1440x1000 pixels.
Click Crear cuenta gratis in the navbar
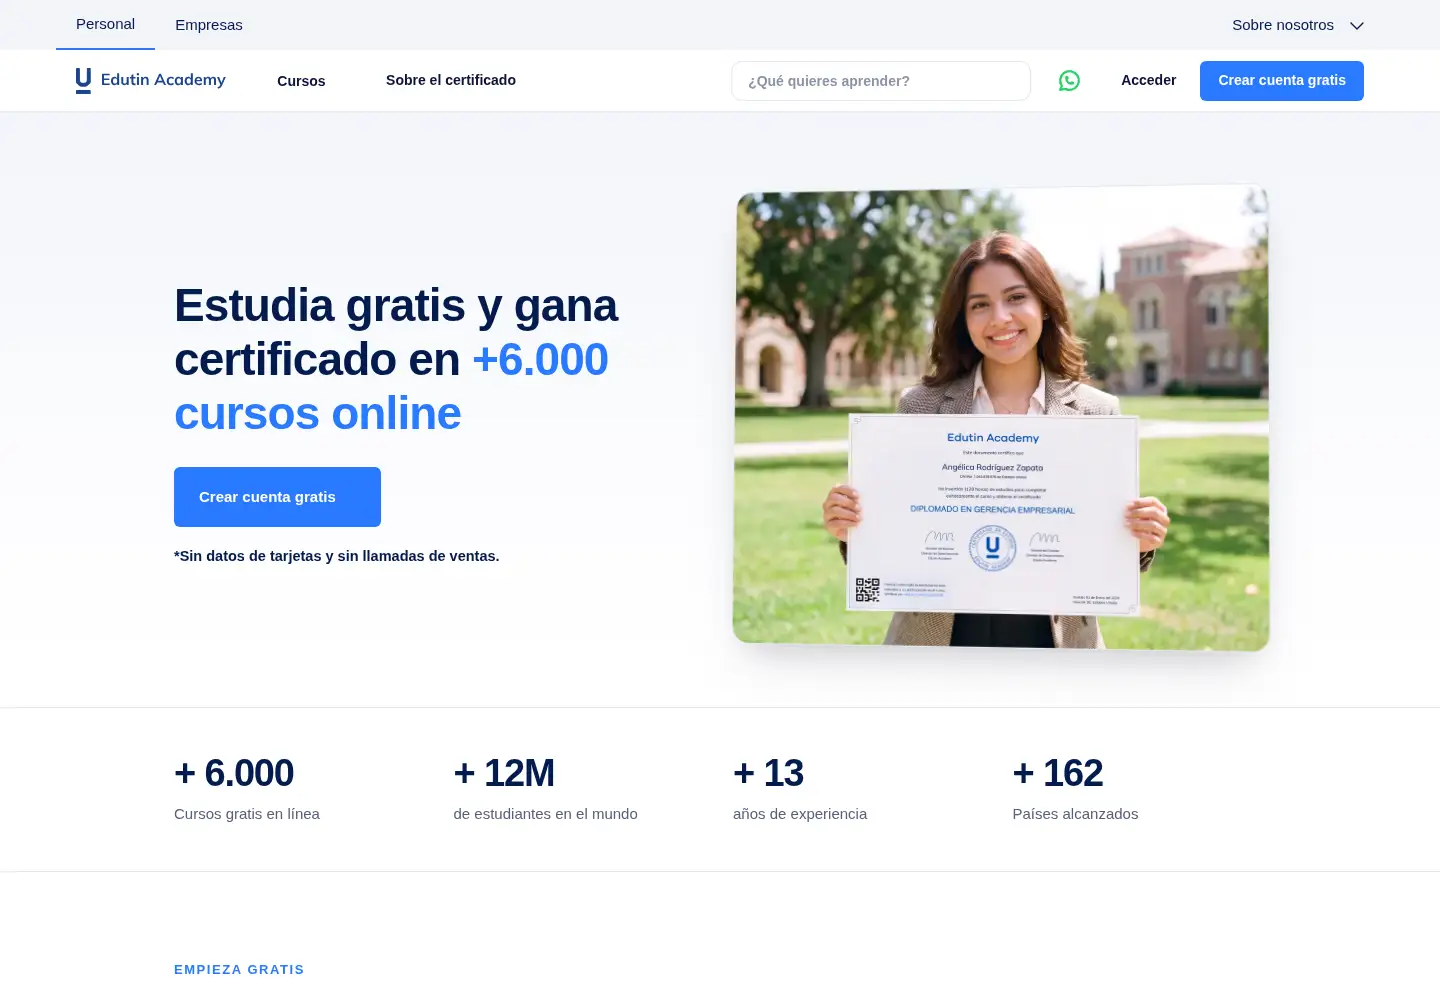(1282, 81)
